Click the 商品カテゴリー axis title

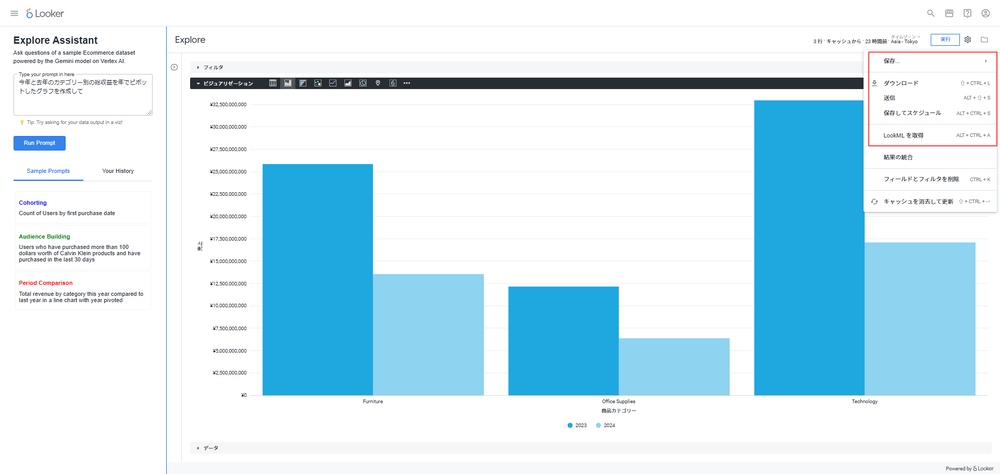pos(619,411)
